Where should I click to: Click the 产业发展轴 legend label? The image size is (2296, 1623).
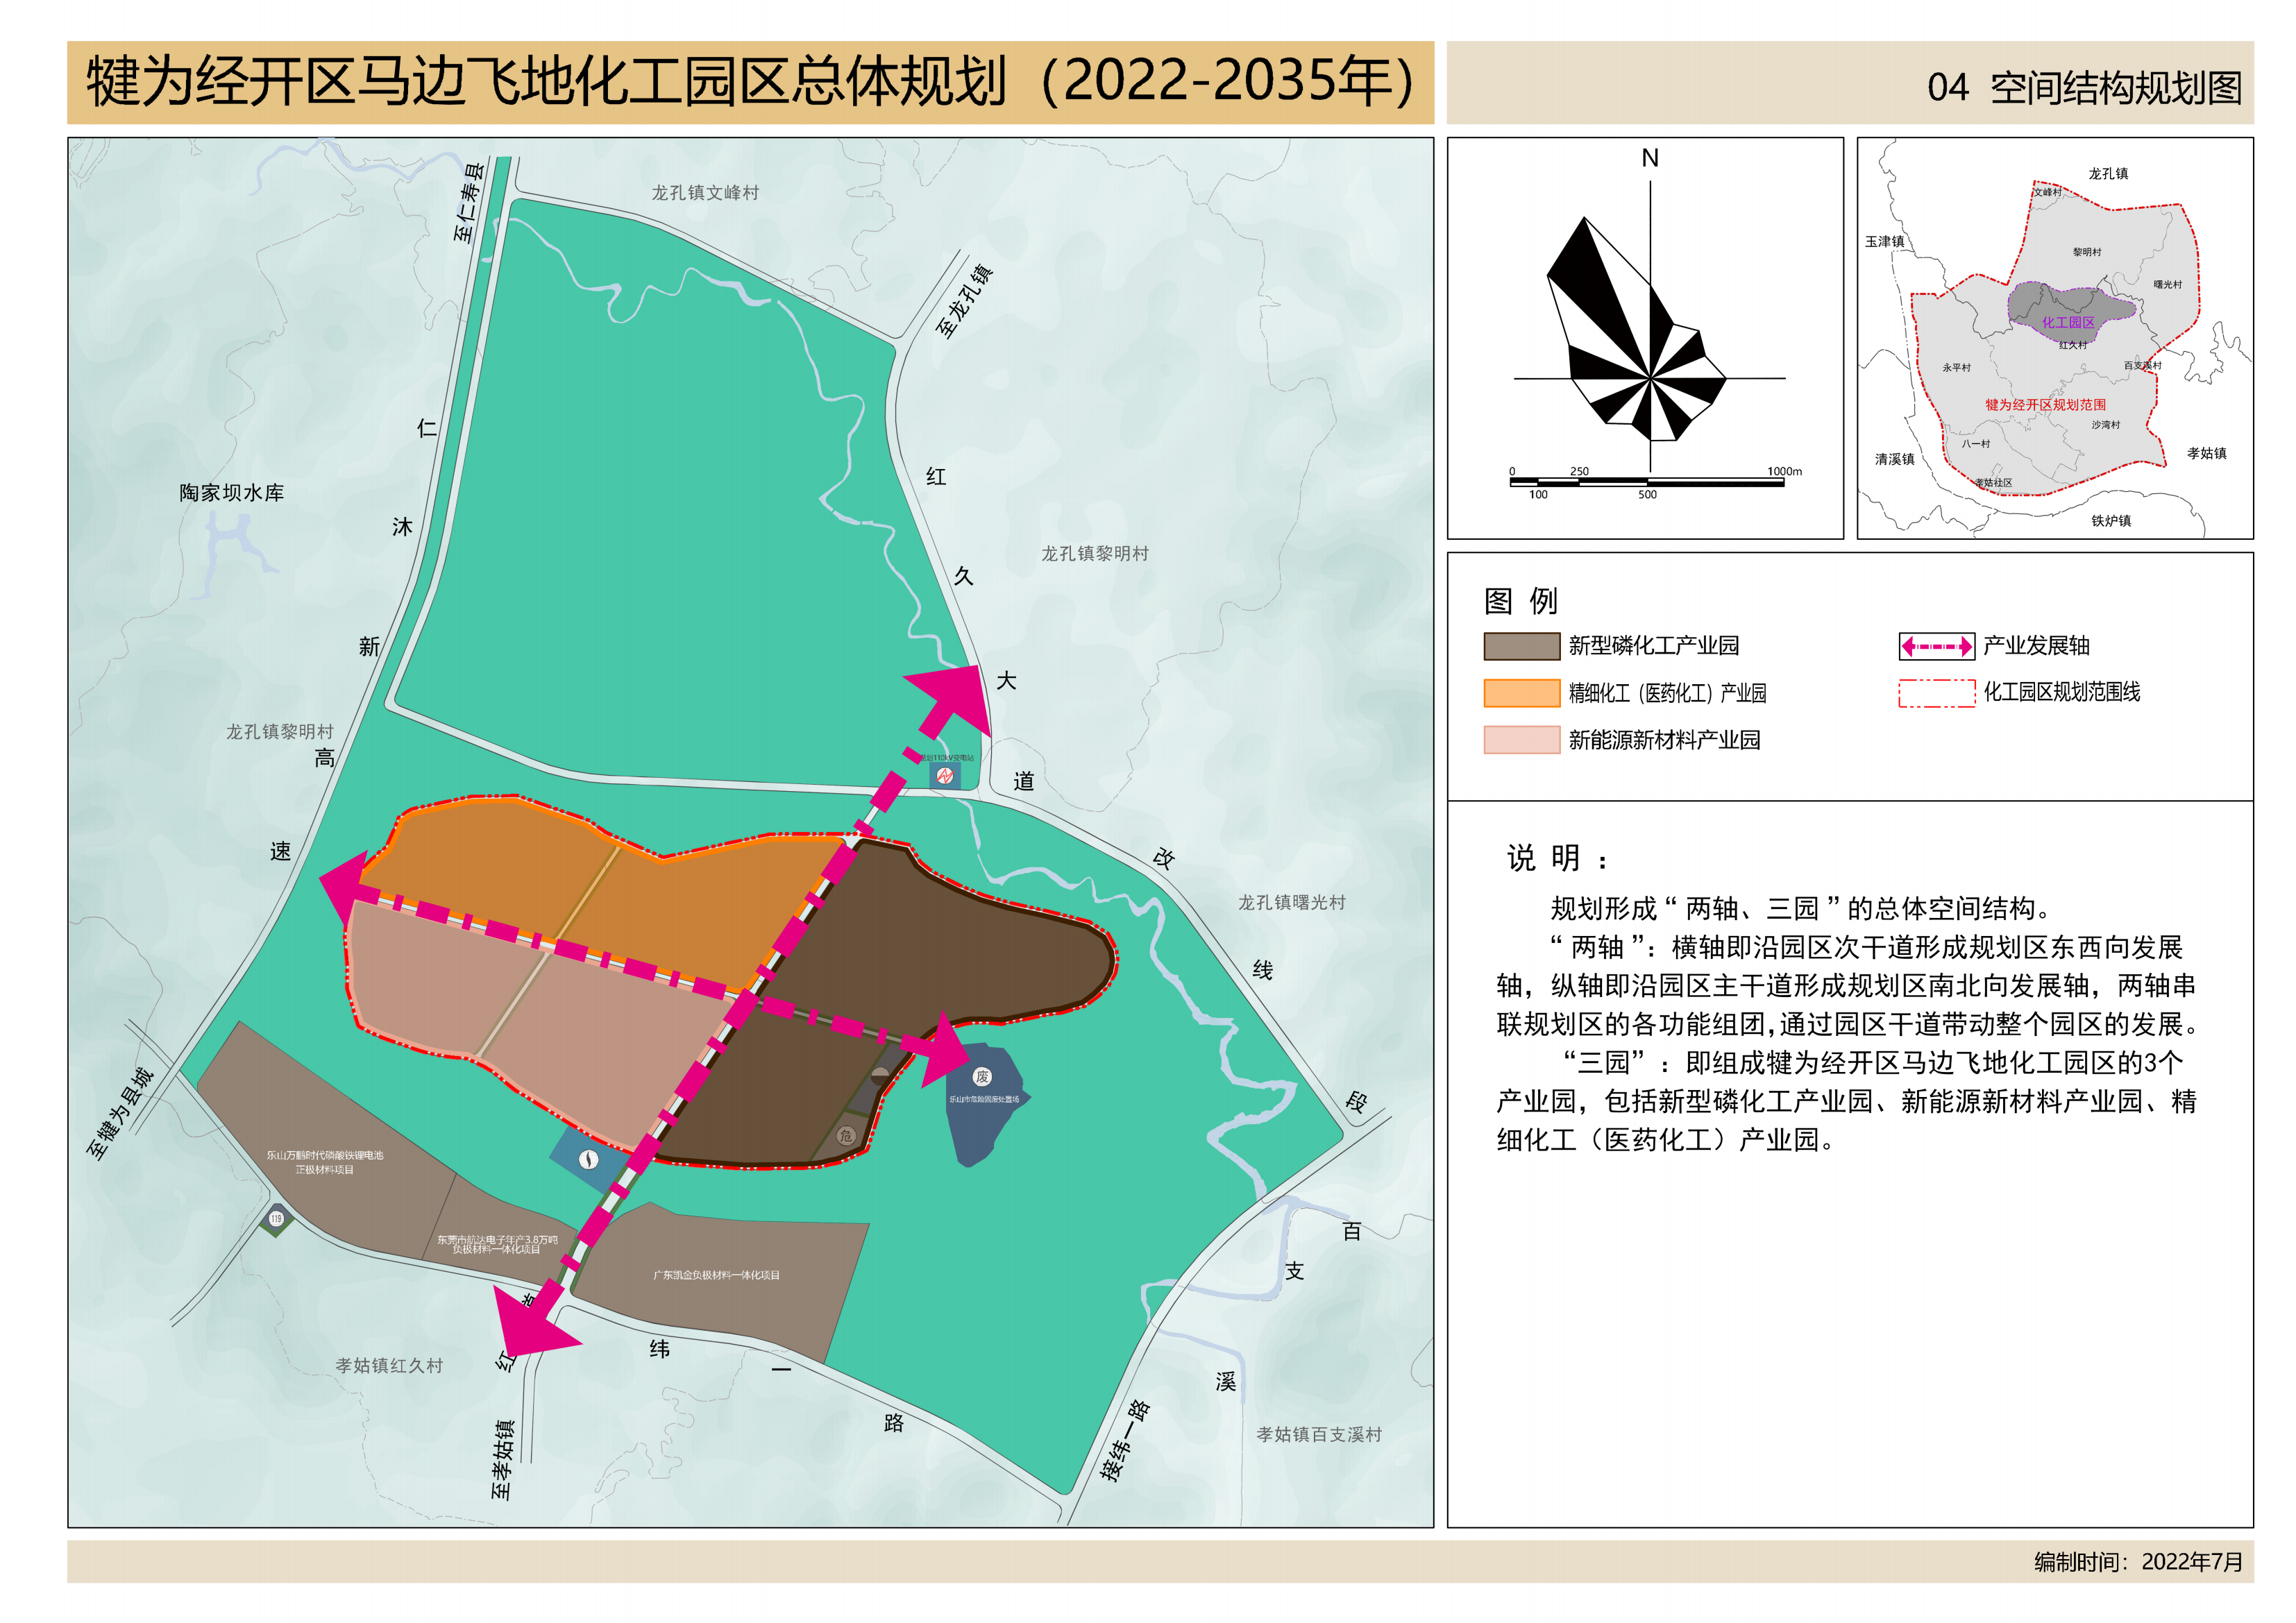(x=2037, y=646)
